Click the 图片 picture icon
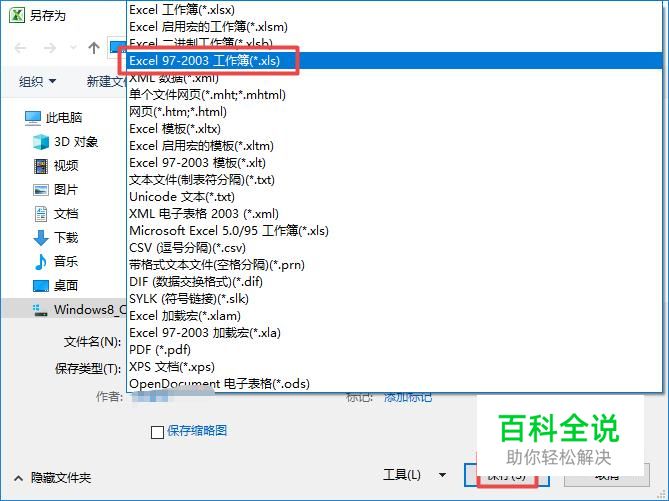 tap(41, 189)
